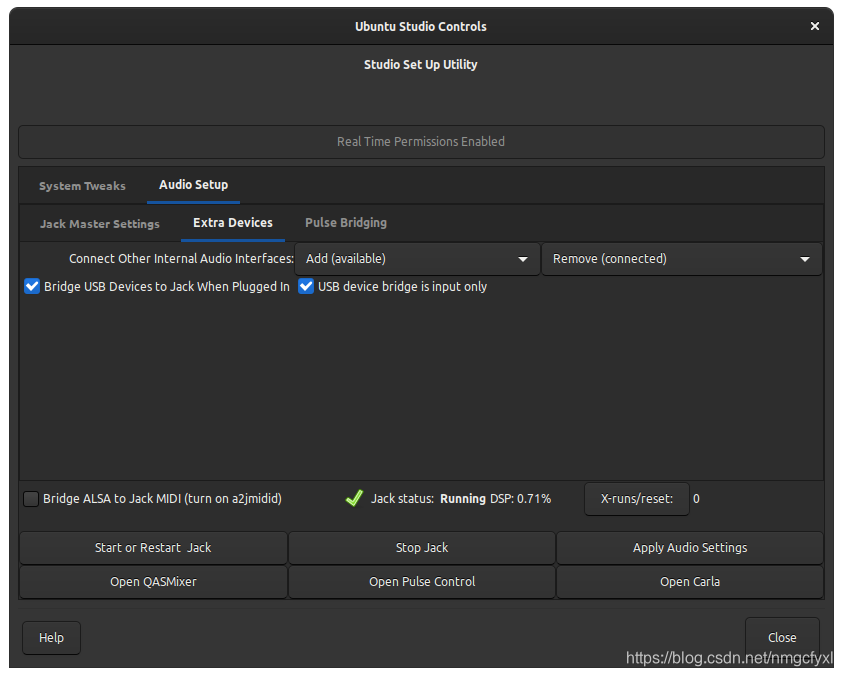Select the Audio Setup tab
Image resolution: width=843 pixels, height=677 pixels.
(x=194, y=185)
